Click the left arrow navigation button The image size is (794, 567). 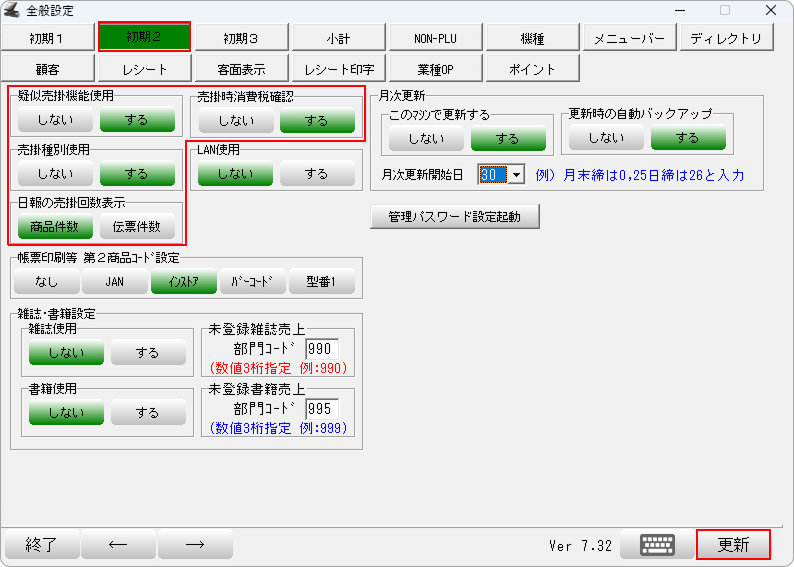click(119, 545)
